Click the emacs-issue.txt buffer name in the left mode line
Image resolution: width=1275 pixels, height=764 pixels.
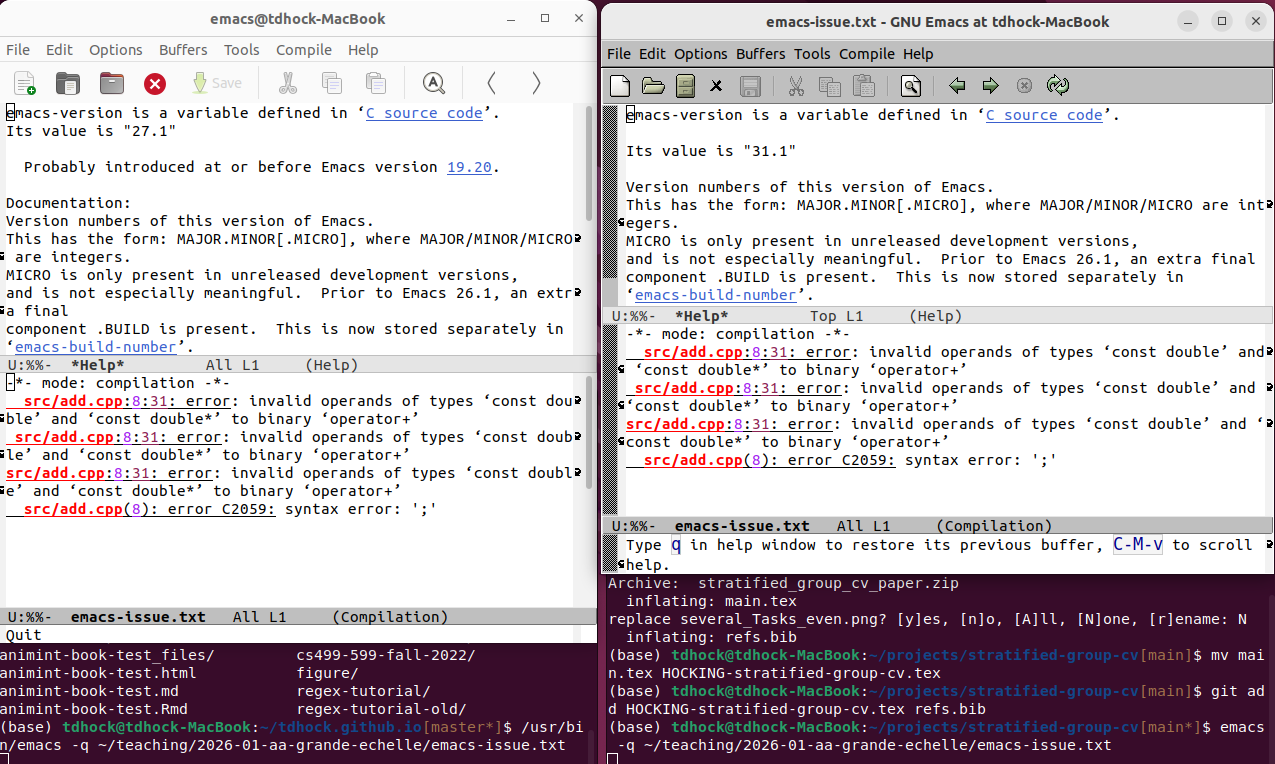point(138,617)
